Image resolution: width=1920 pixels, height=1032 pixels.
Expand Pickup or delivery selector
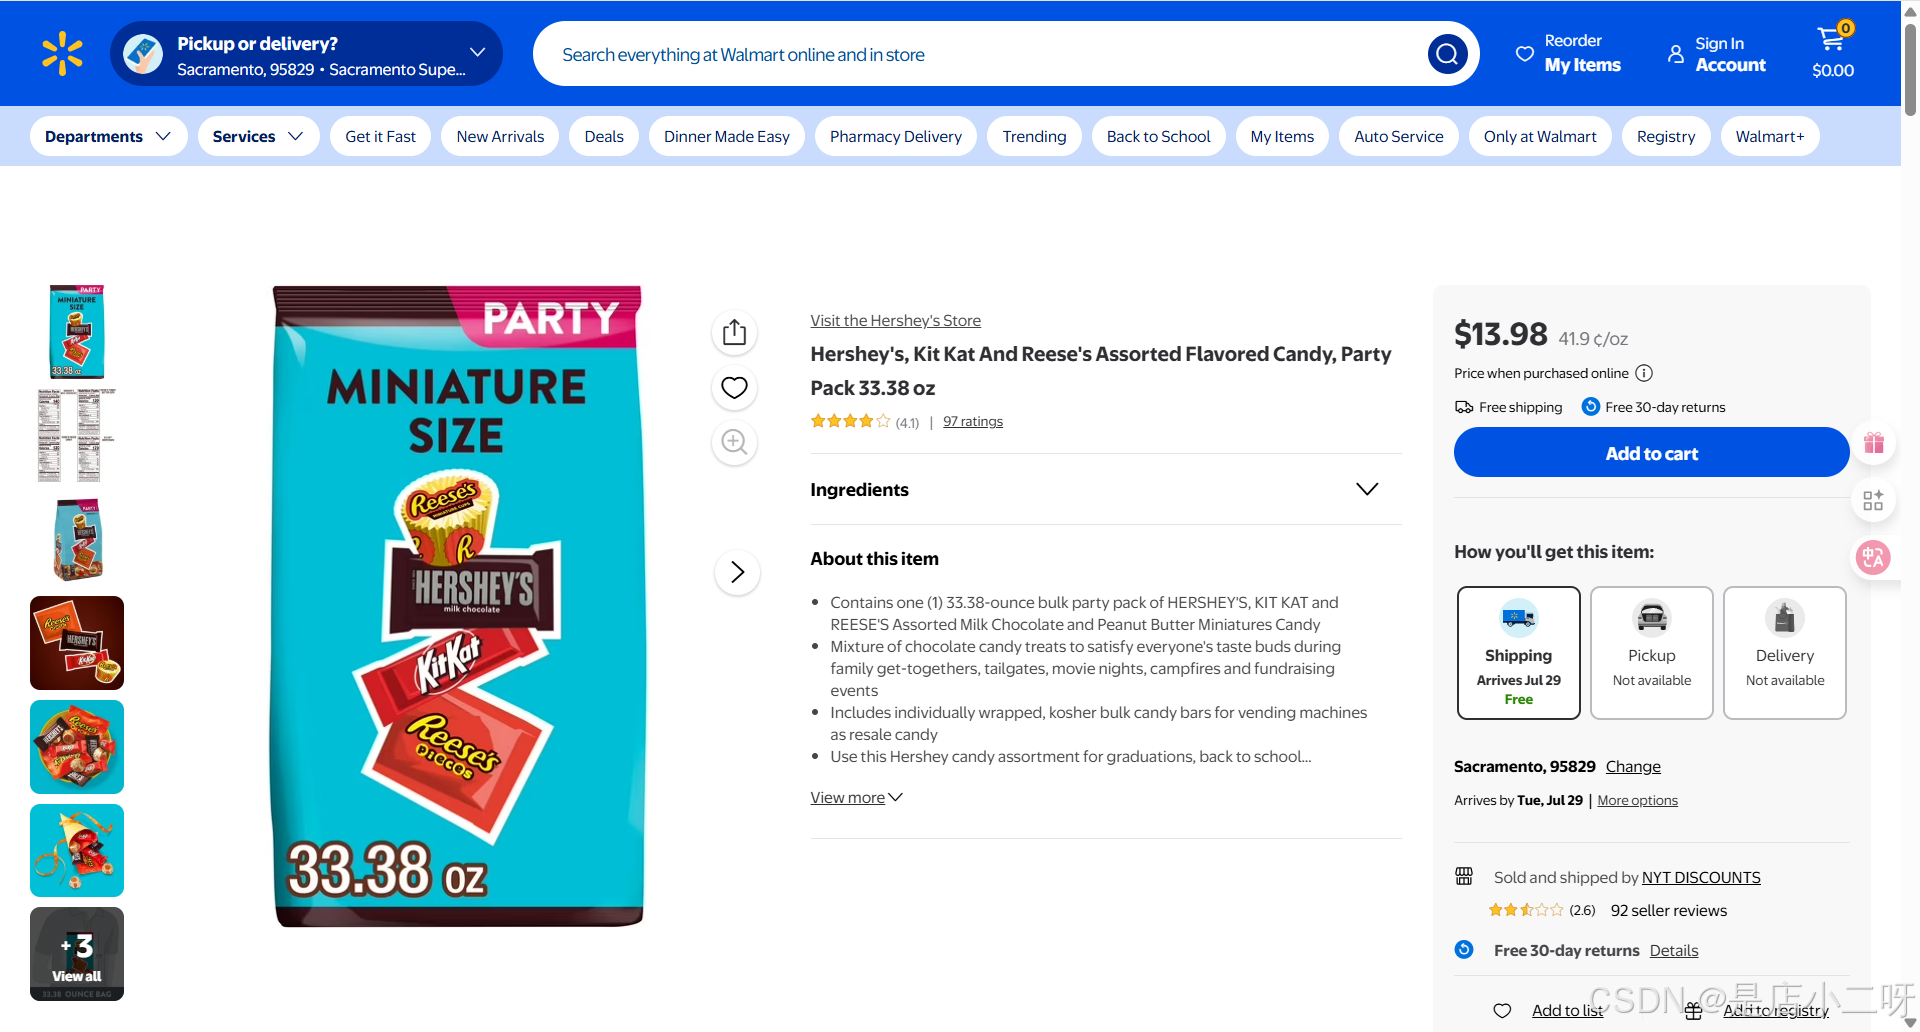(x=306, y=54)
